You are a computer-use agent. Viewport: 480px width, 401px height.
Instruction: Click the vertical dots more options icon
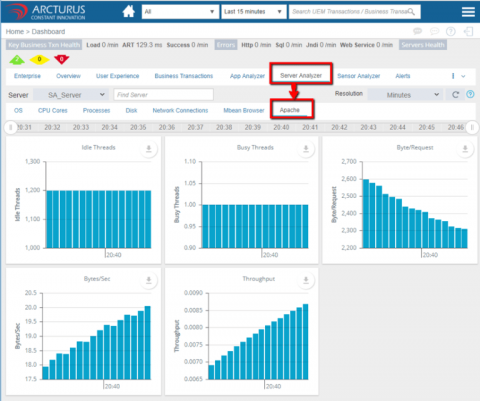click(453, 76)
